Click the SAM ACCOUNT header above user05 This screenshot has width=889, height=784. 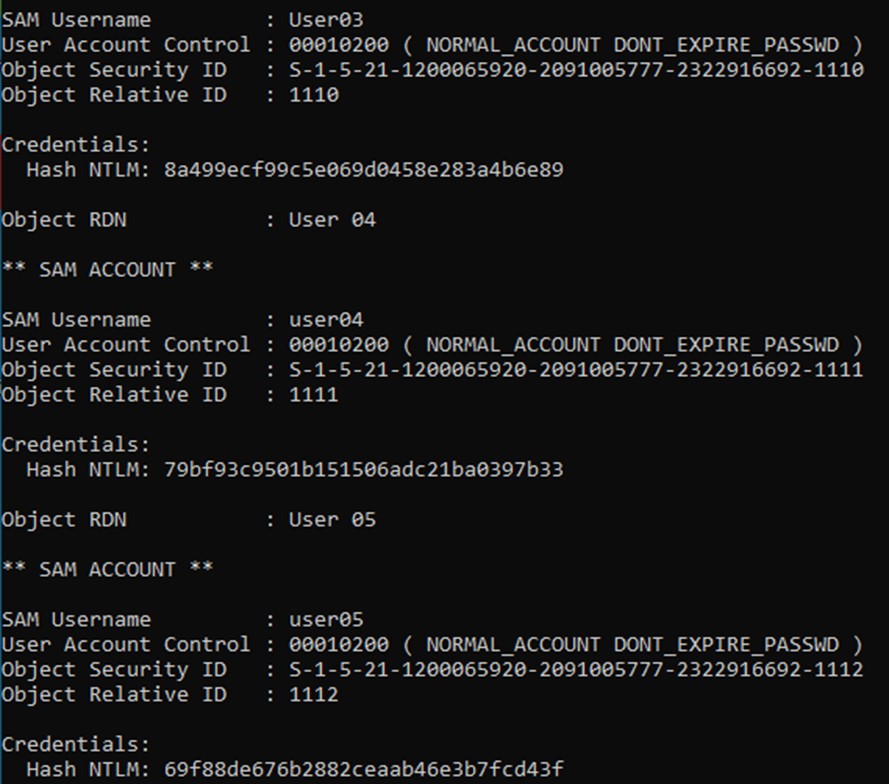pos(107,570)
